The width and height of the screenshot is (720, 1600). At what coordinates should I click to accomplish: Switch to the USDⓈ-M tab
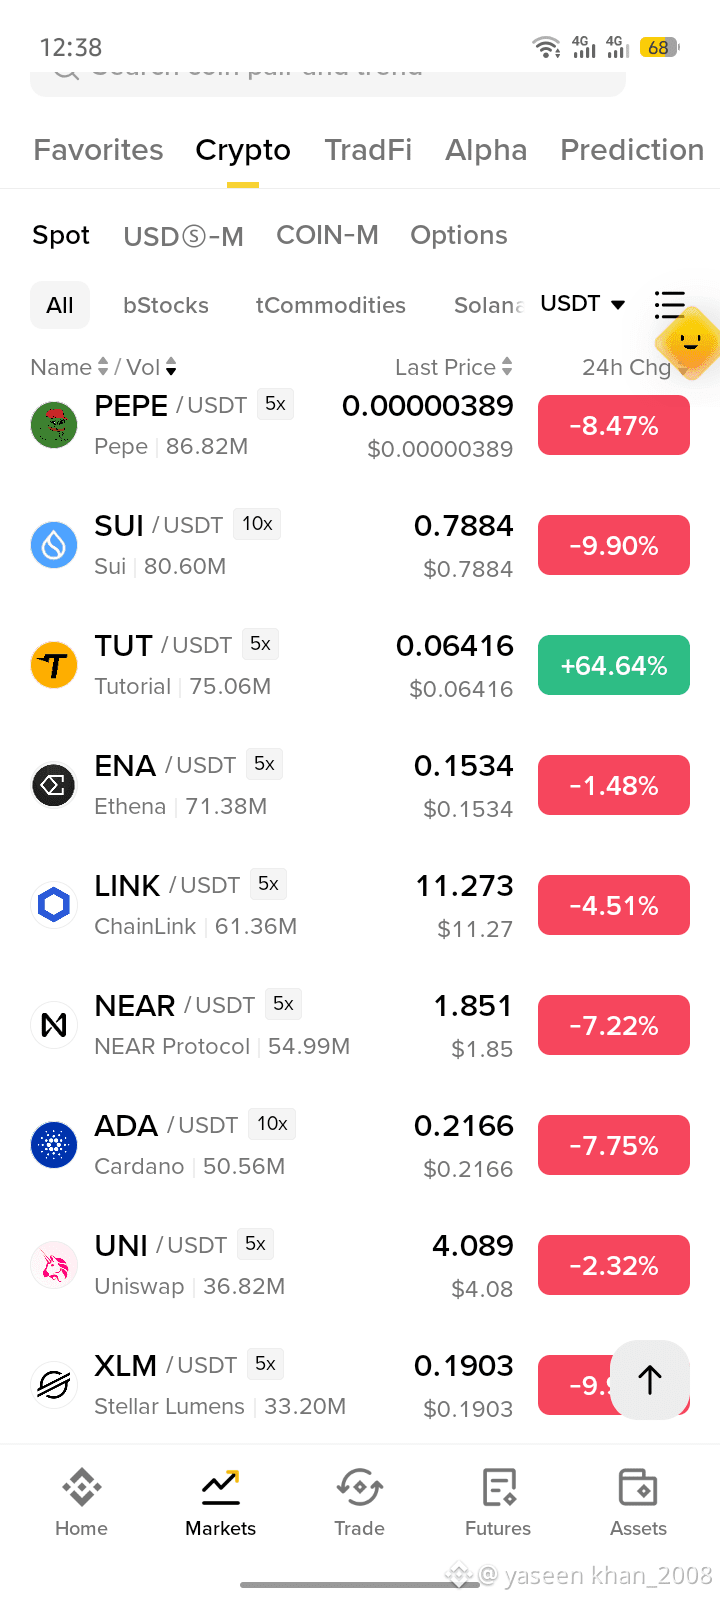(183, 236)
